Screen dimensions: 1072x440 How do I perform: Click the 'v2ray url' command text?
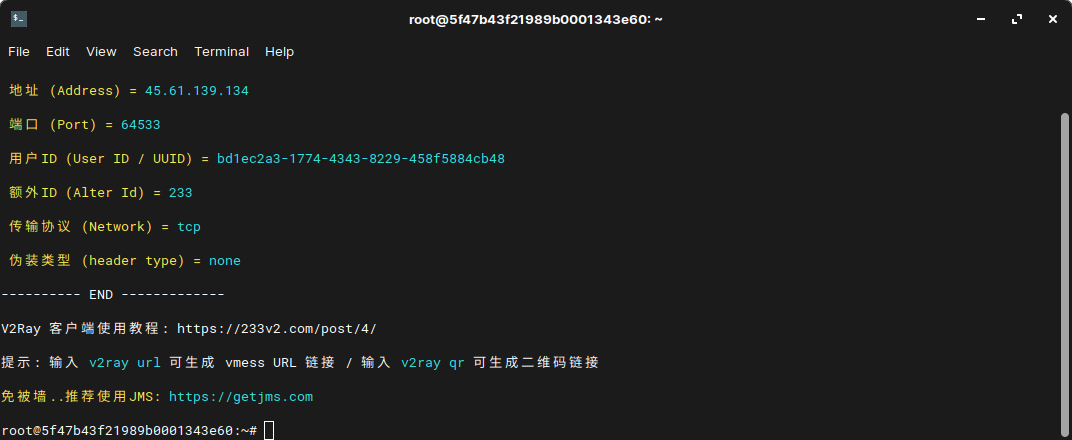tap(125, 363)
